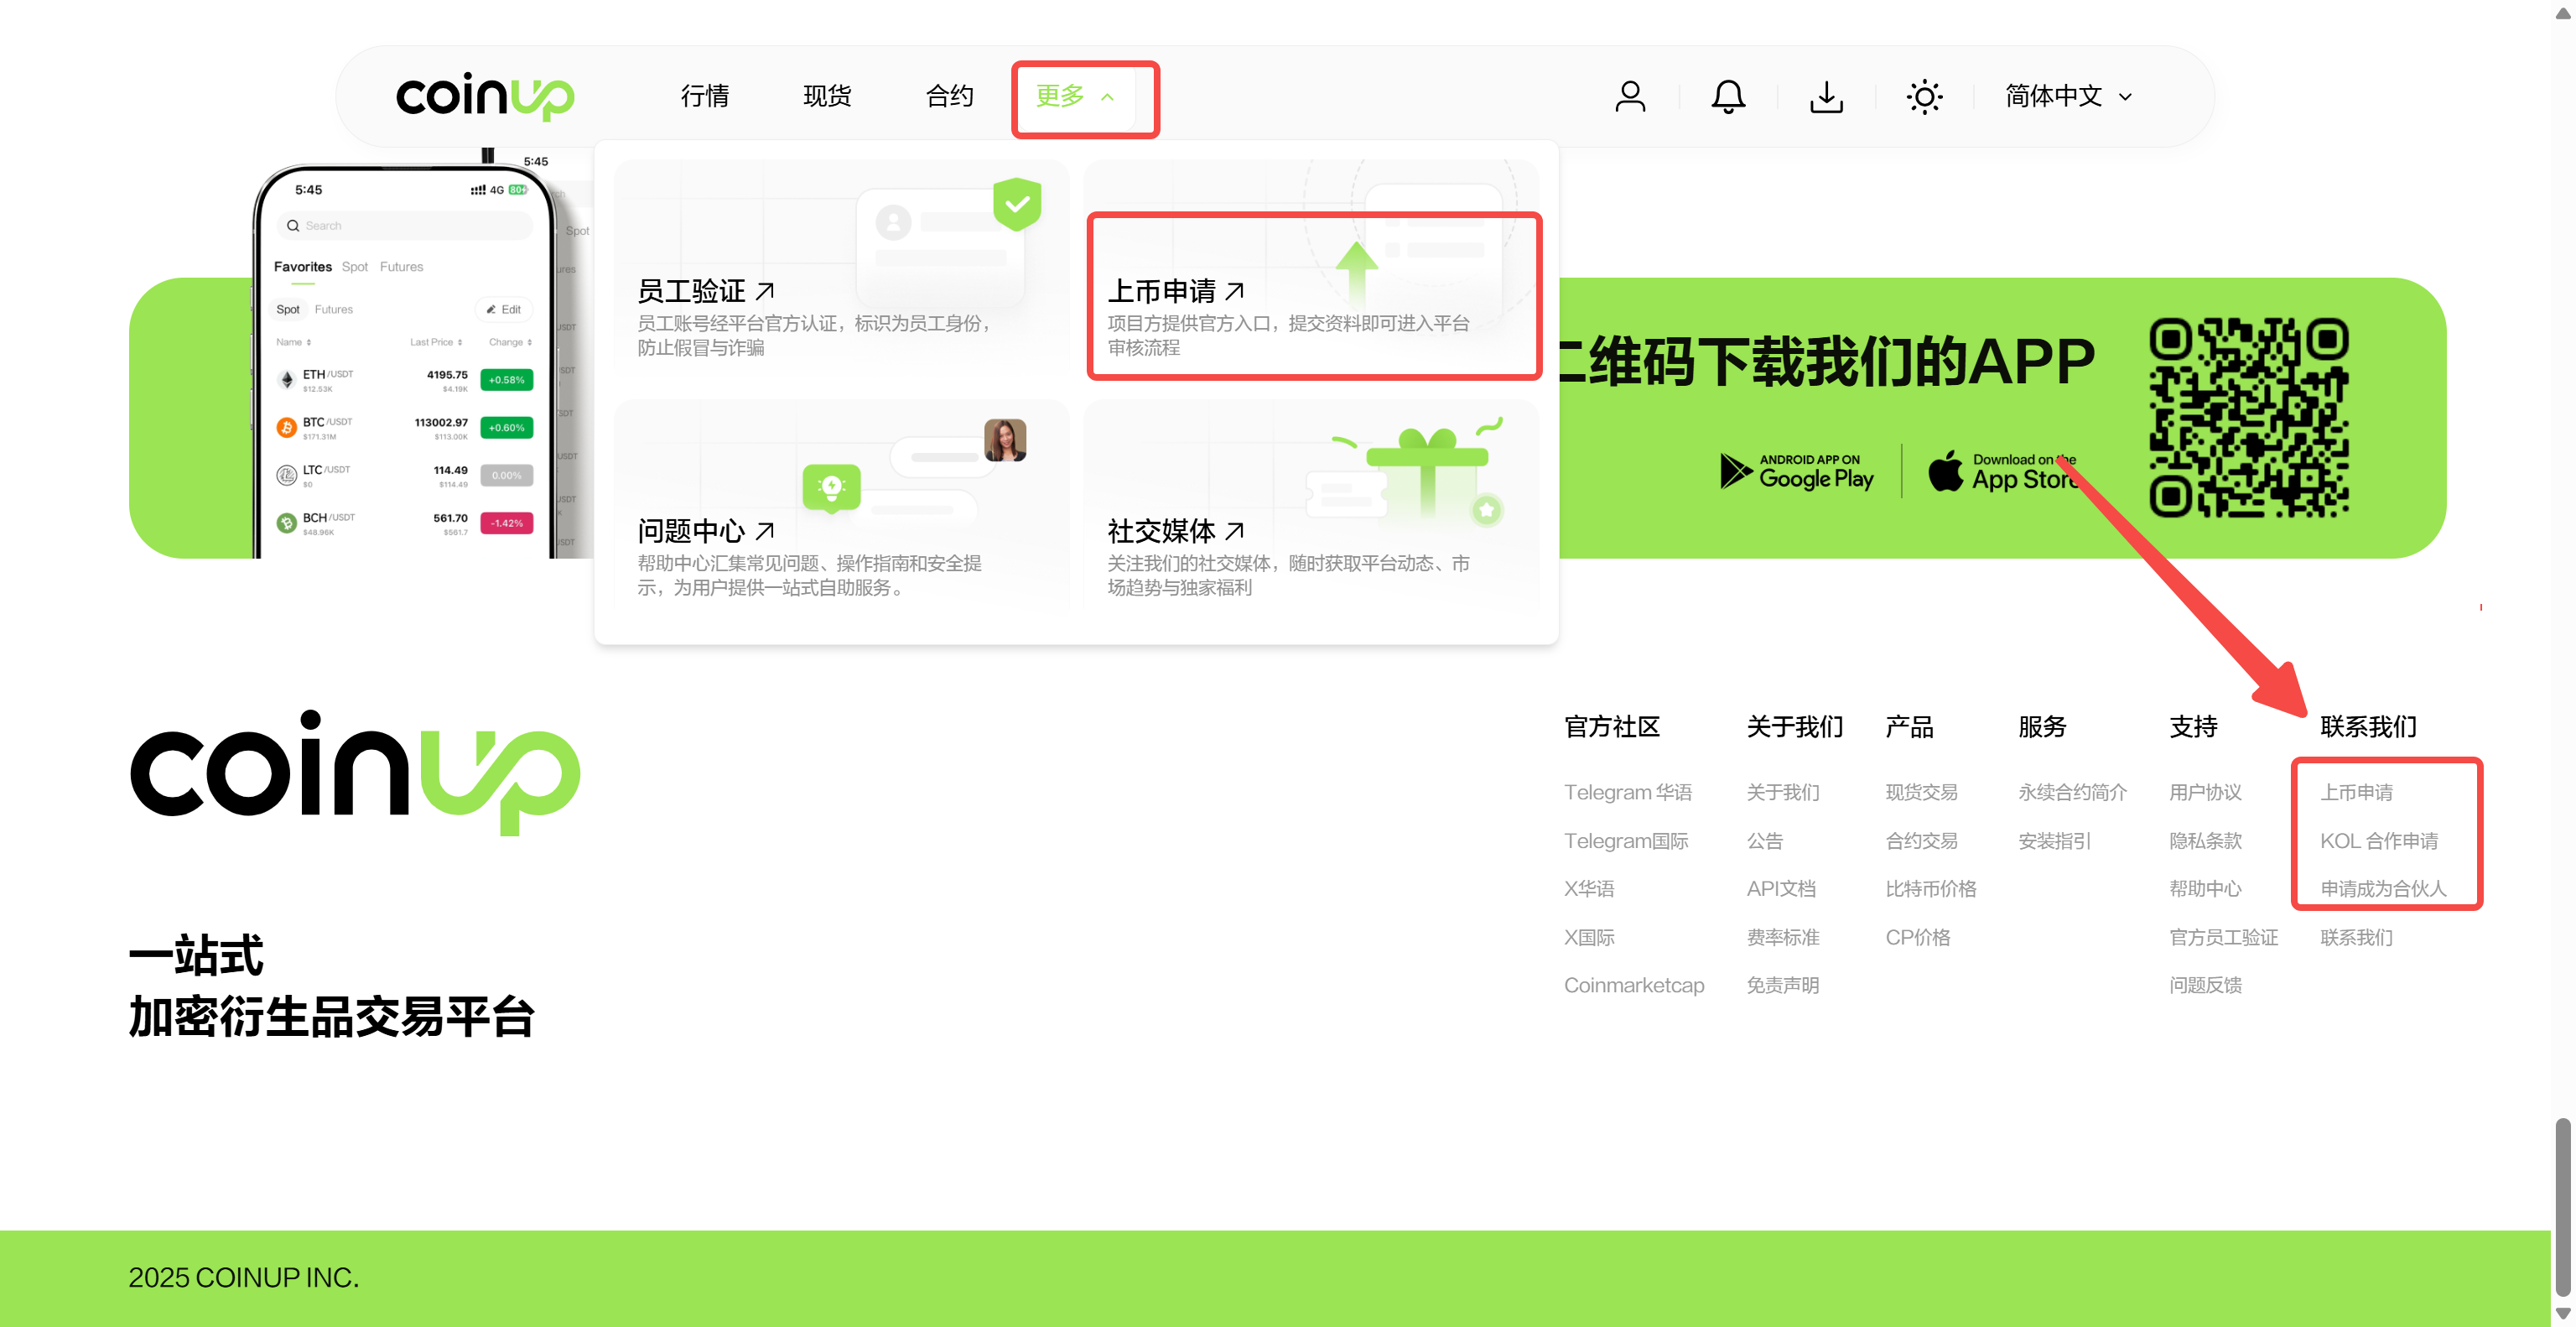Click the arrow icon beside 员工验证

(x=765, y=291)
